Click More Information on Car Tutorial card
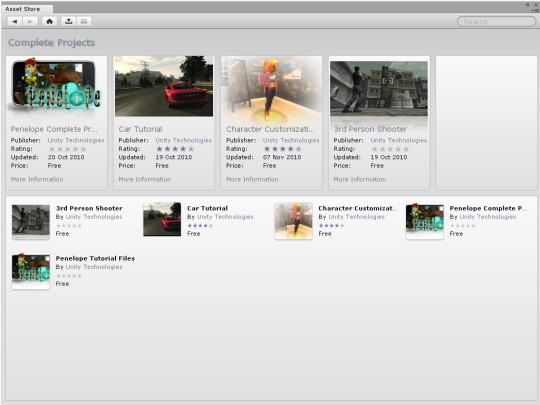 tap(145, 179)
